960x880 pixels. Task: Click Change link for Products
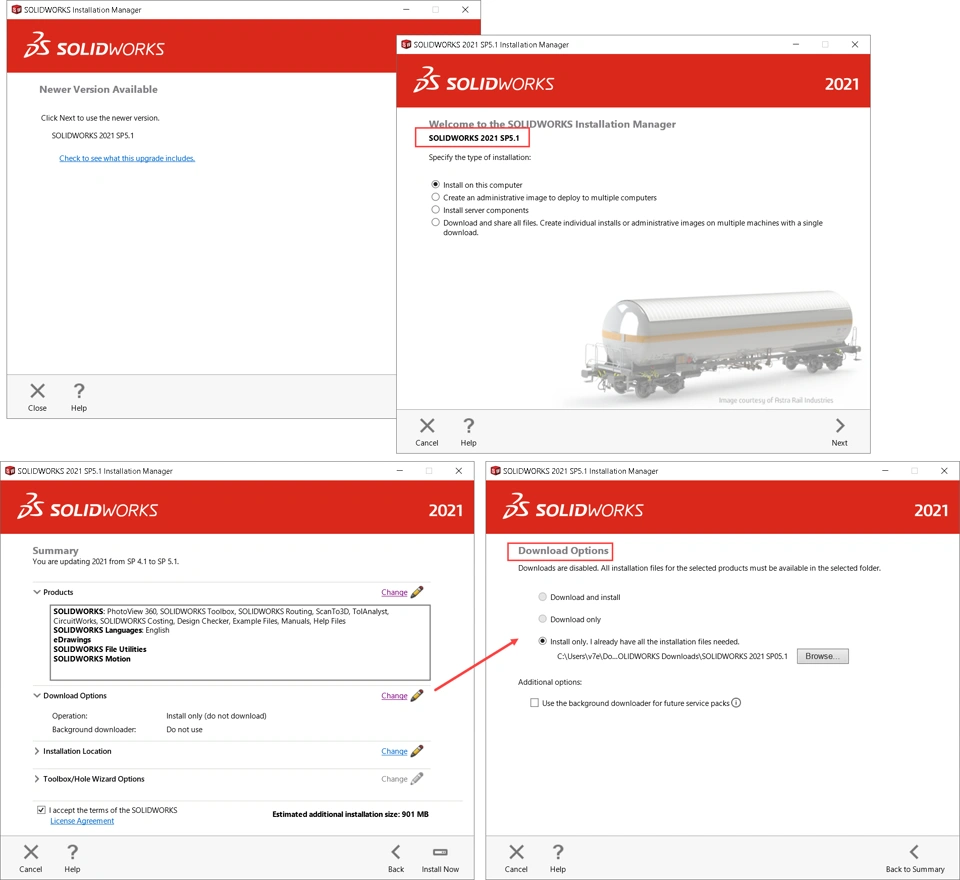(394, 592)
